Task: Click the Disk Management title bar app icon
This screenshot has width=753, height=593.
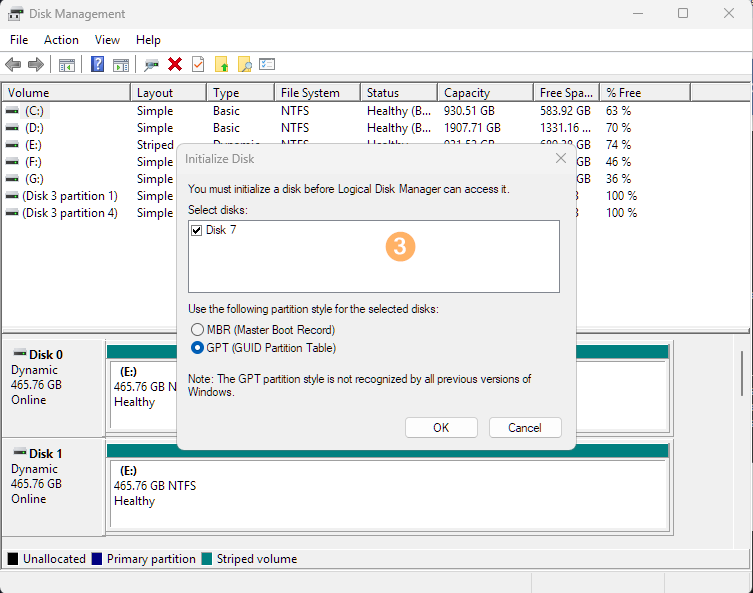Action: click(15, 14)
